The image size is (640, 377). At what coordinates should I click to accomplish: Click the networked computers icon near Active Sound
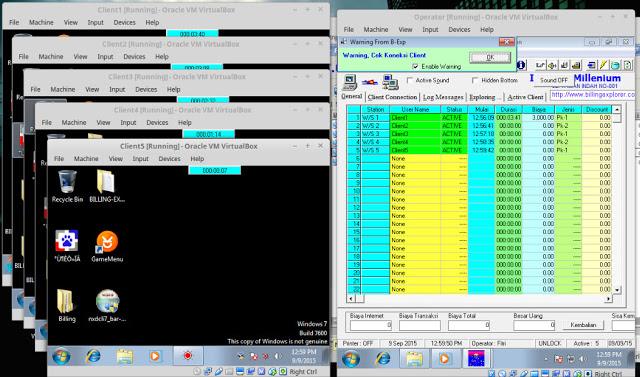click(x=391, y=82)
